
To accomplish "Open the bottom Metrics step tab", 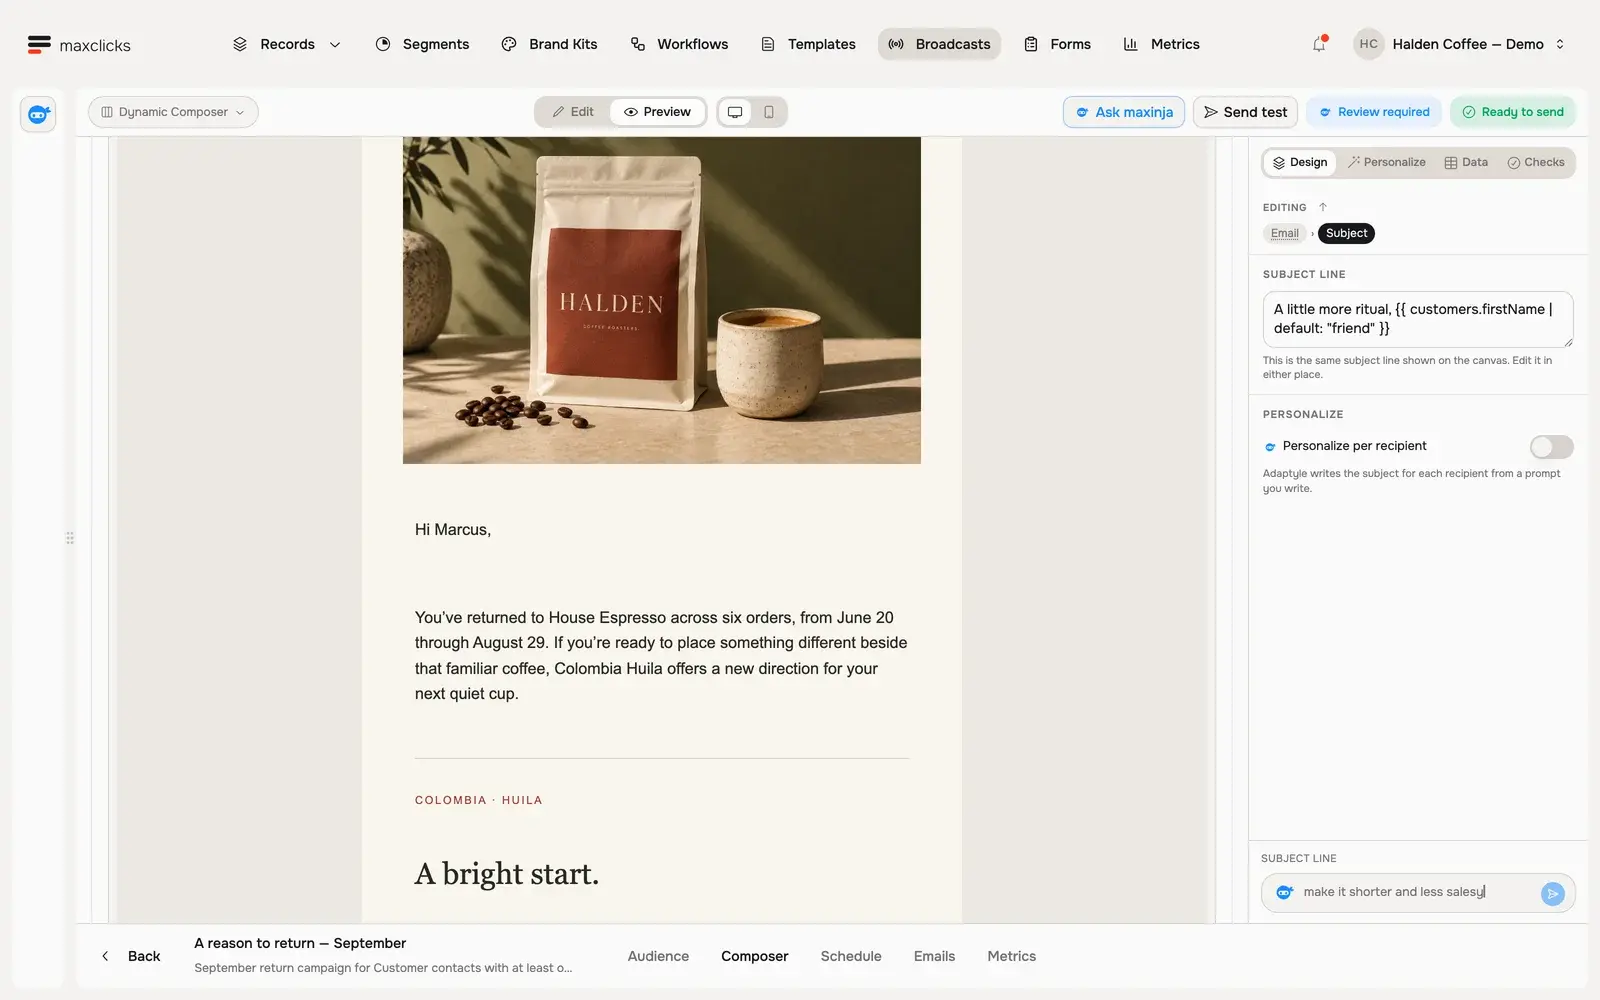I will pyautogui.click(x=1011, y=956).
